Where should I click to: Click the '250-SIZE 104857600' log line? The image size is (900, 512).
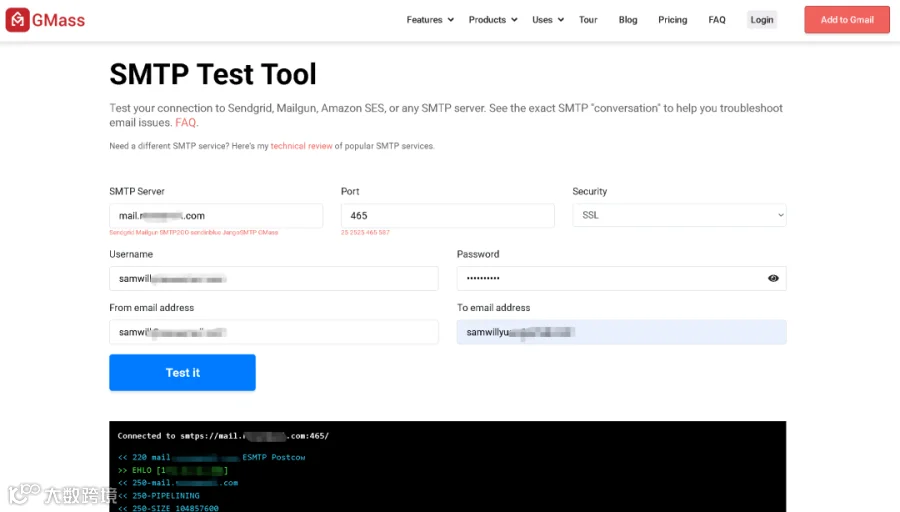(x=168, y=508)
